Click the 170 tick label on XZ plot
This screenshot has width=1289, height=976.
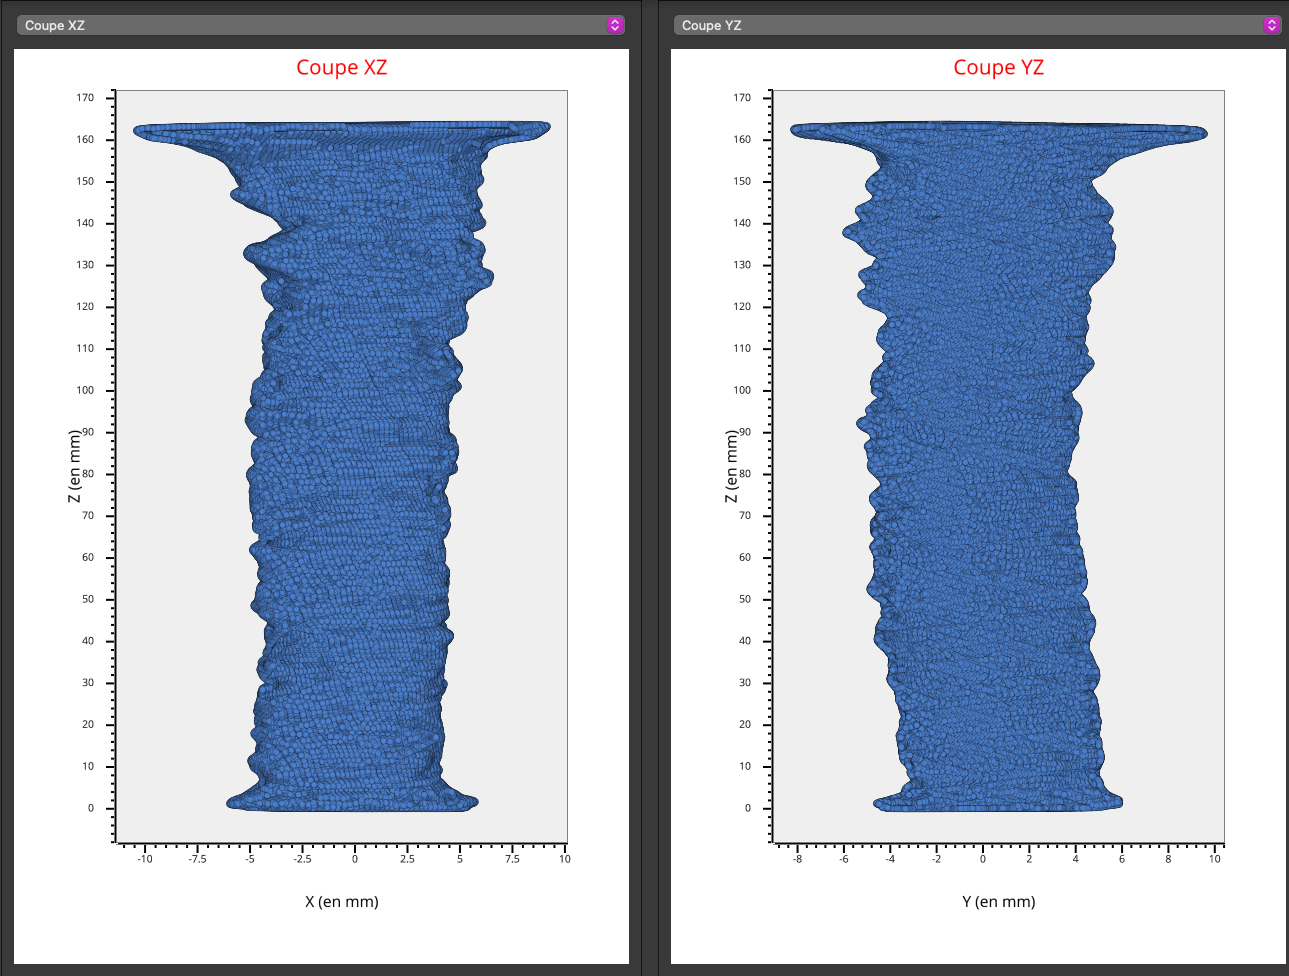coord(85,98)
